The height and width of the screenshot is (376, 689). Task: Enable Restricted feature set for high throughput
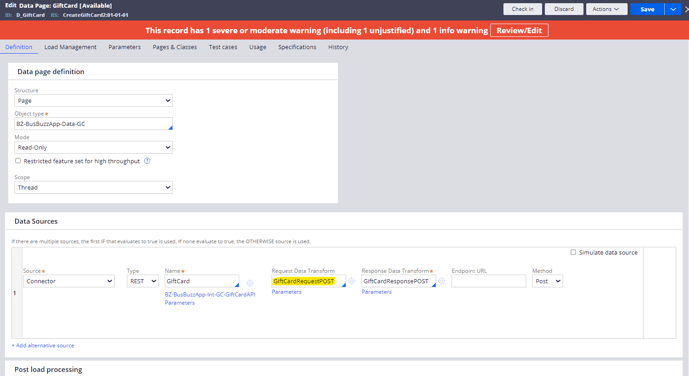(18, 161)
